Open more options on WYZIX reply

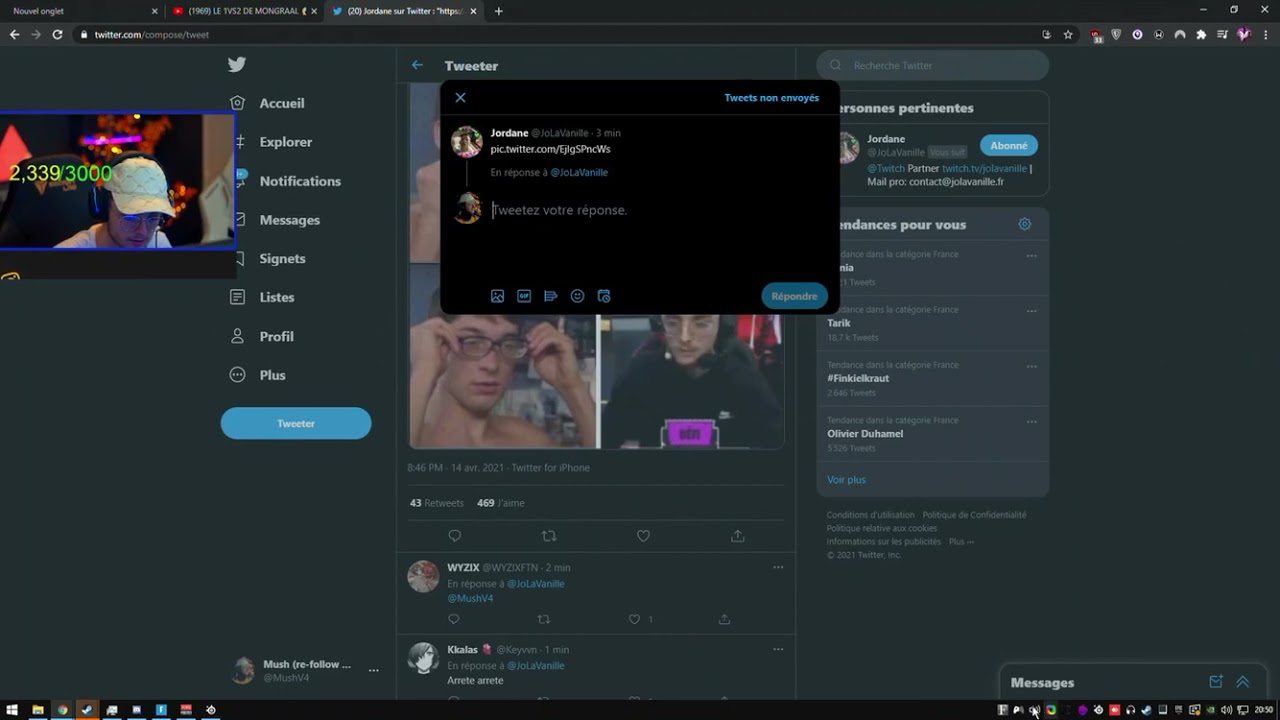(x=778, y=567)
